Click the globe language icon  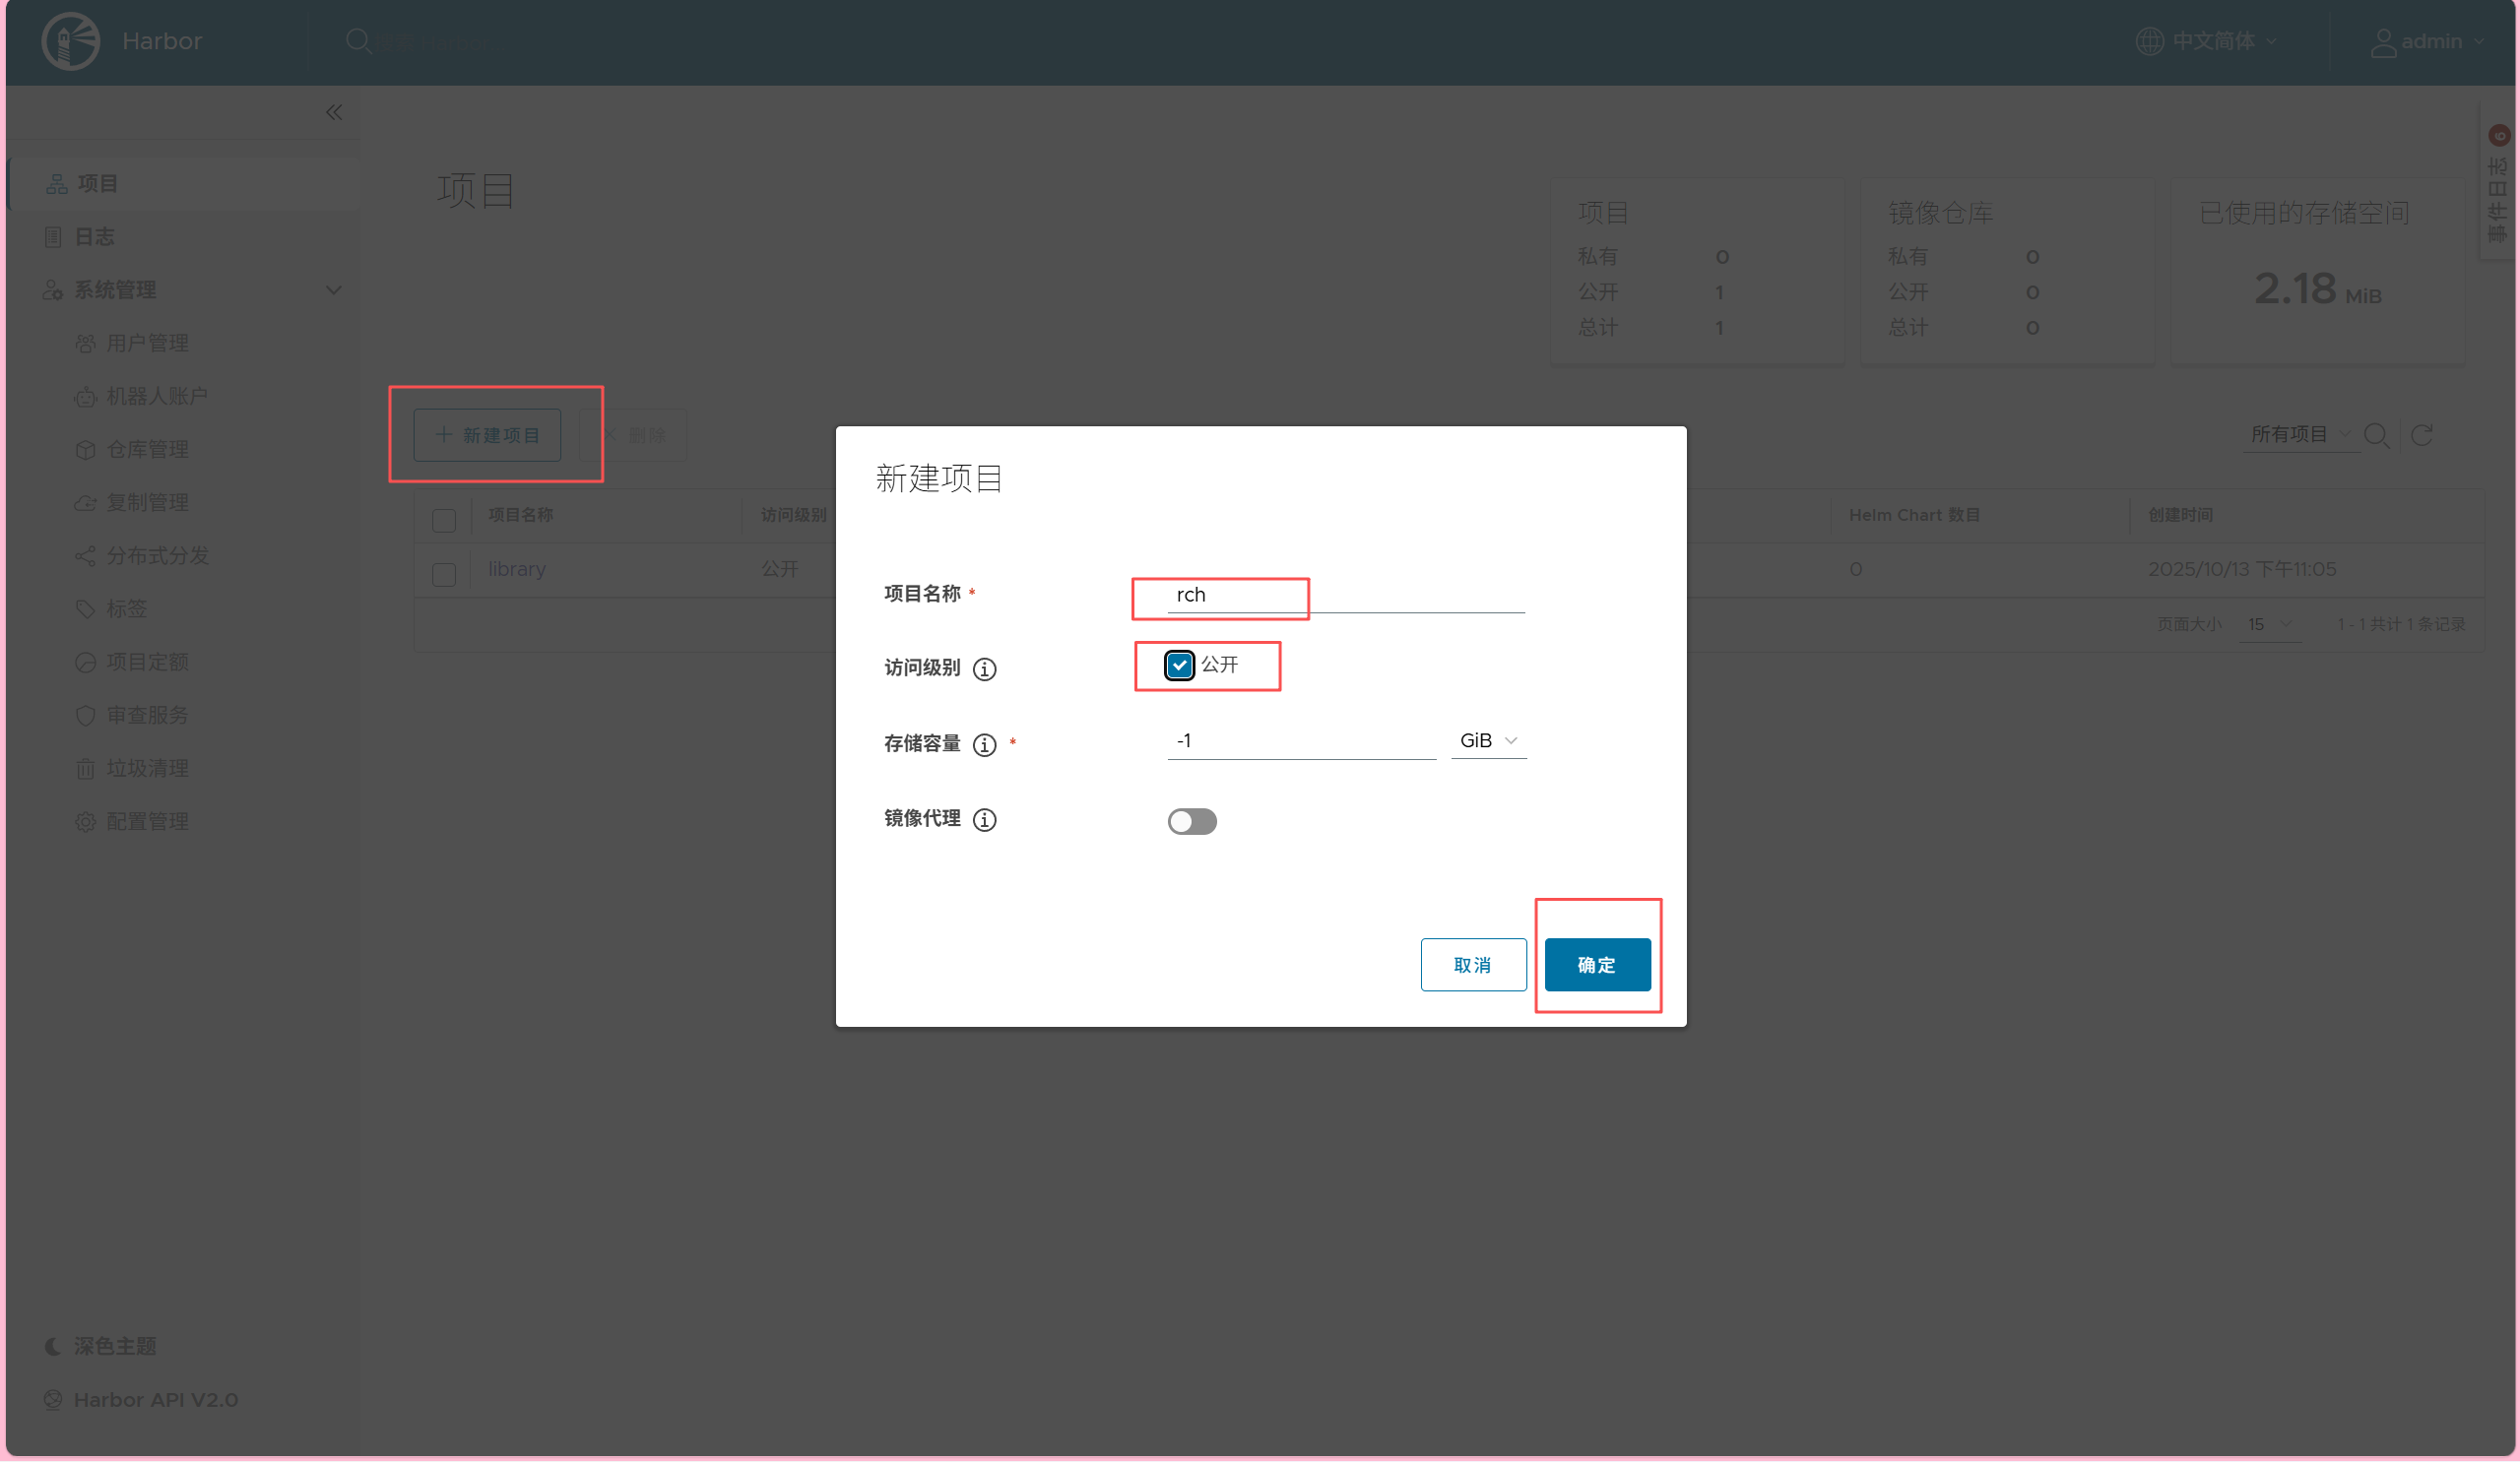(2149, 41)
